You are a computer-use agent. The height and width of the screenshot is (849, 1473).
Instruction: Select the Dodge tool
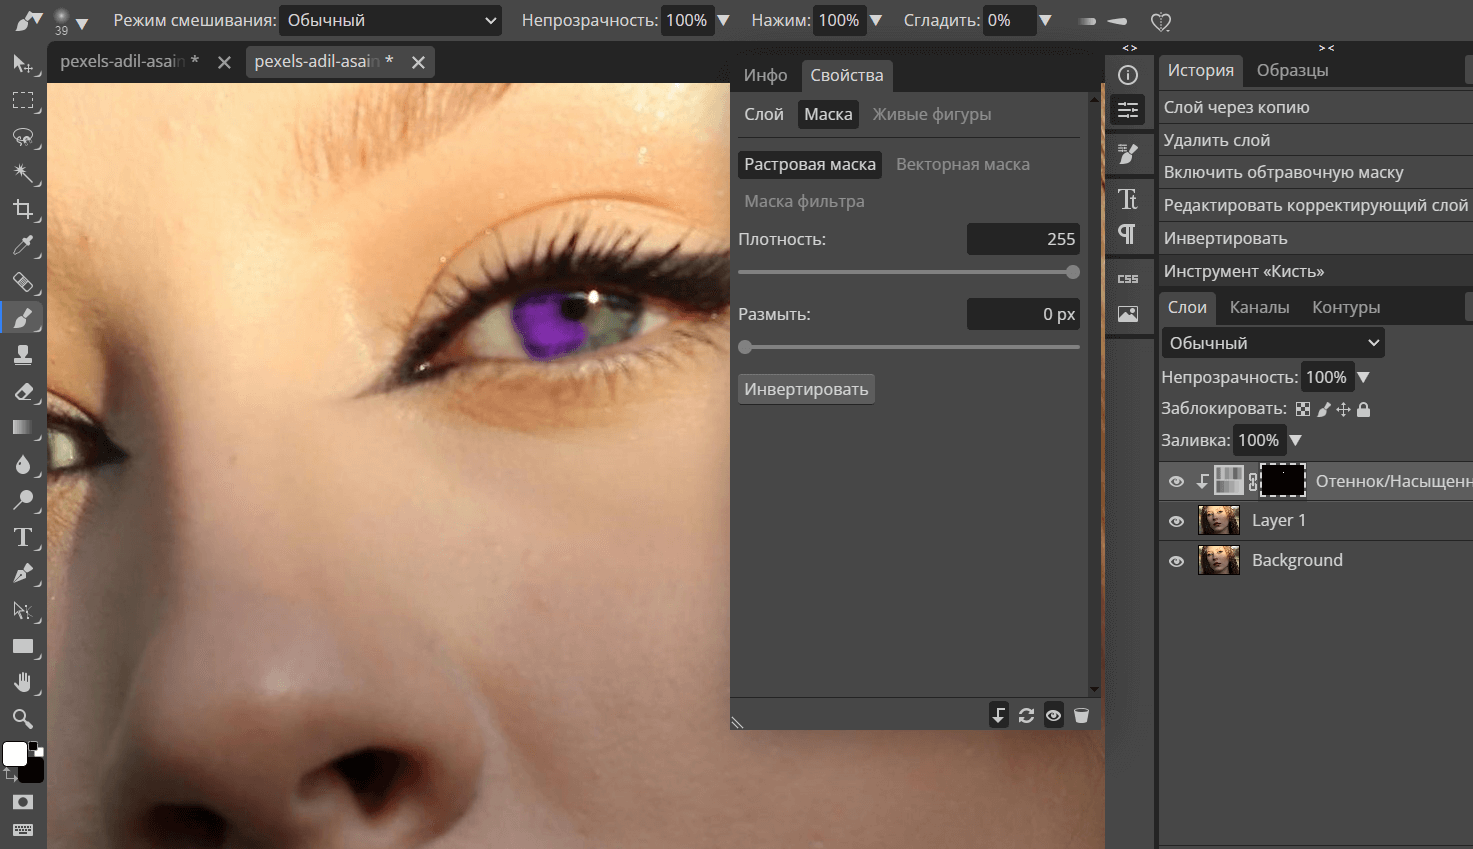[x=22, y=500]
